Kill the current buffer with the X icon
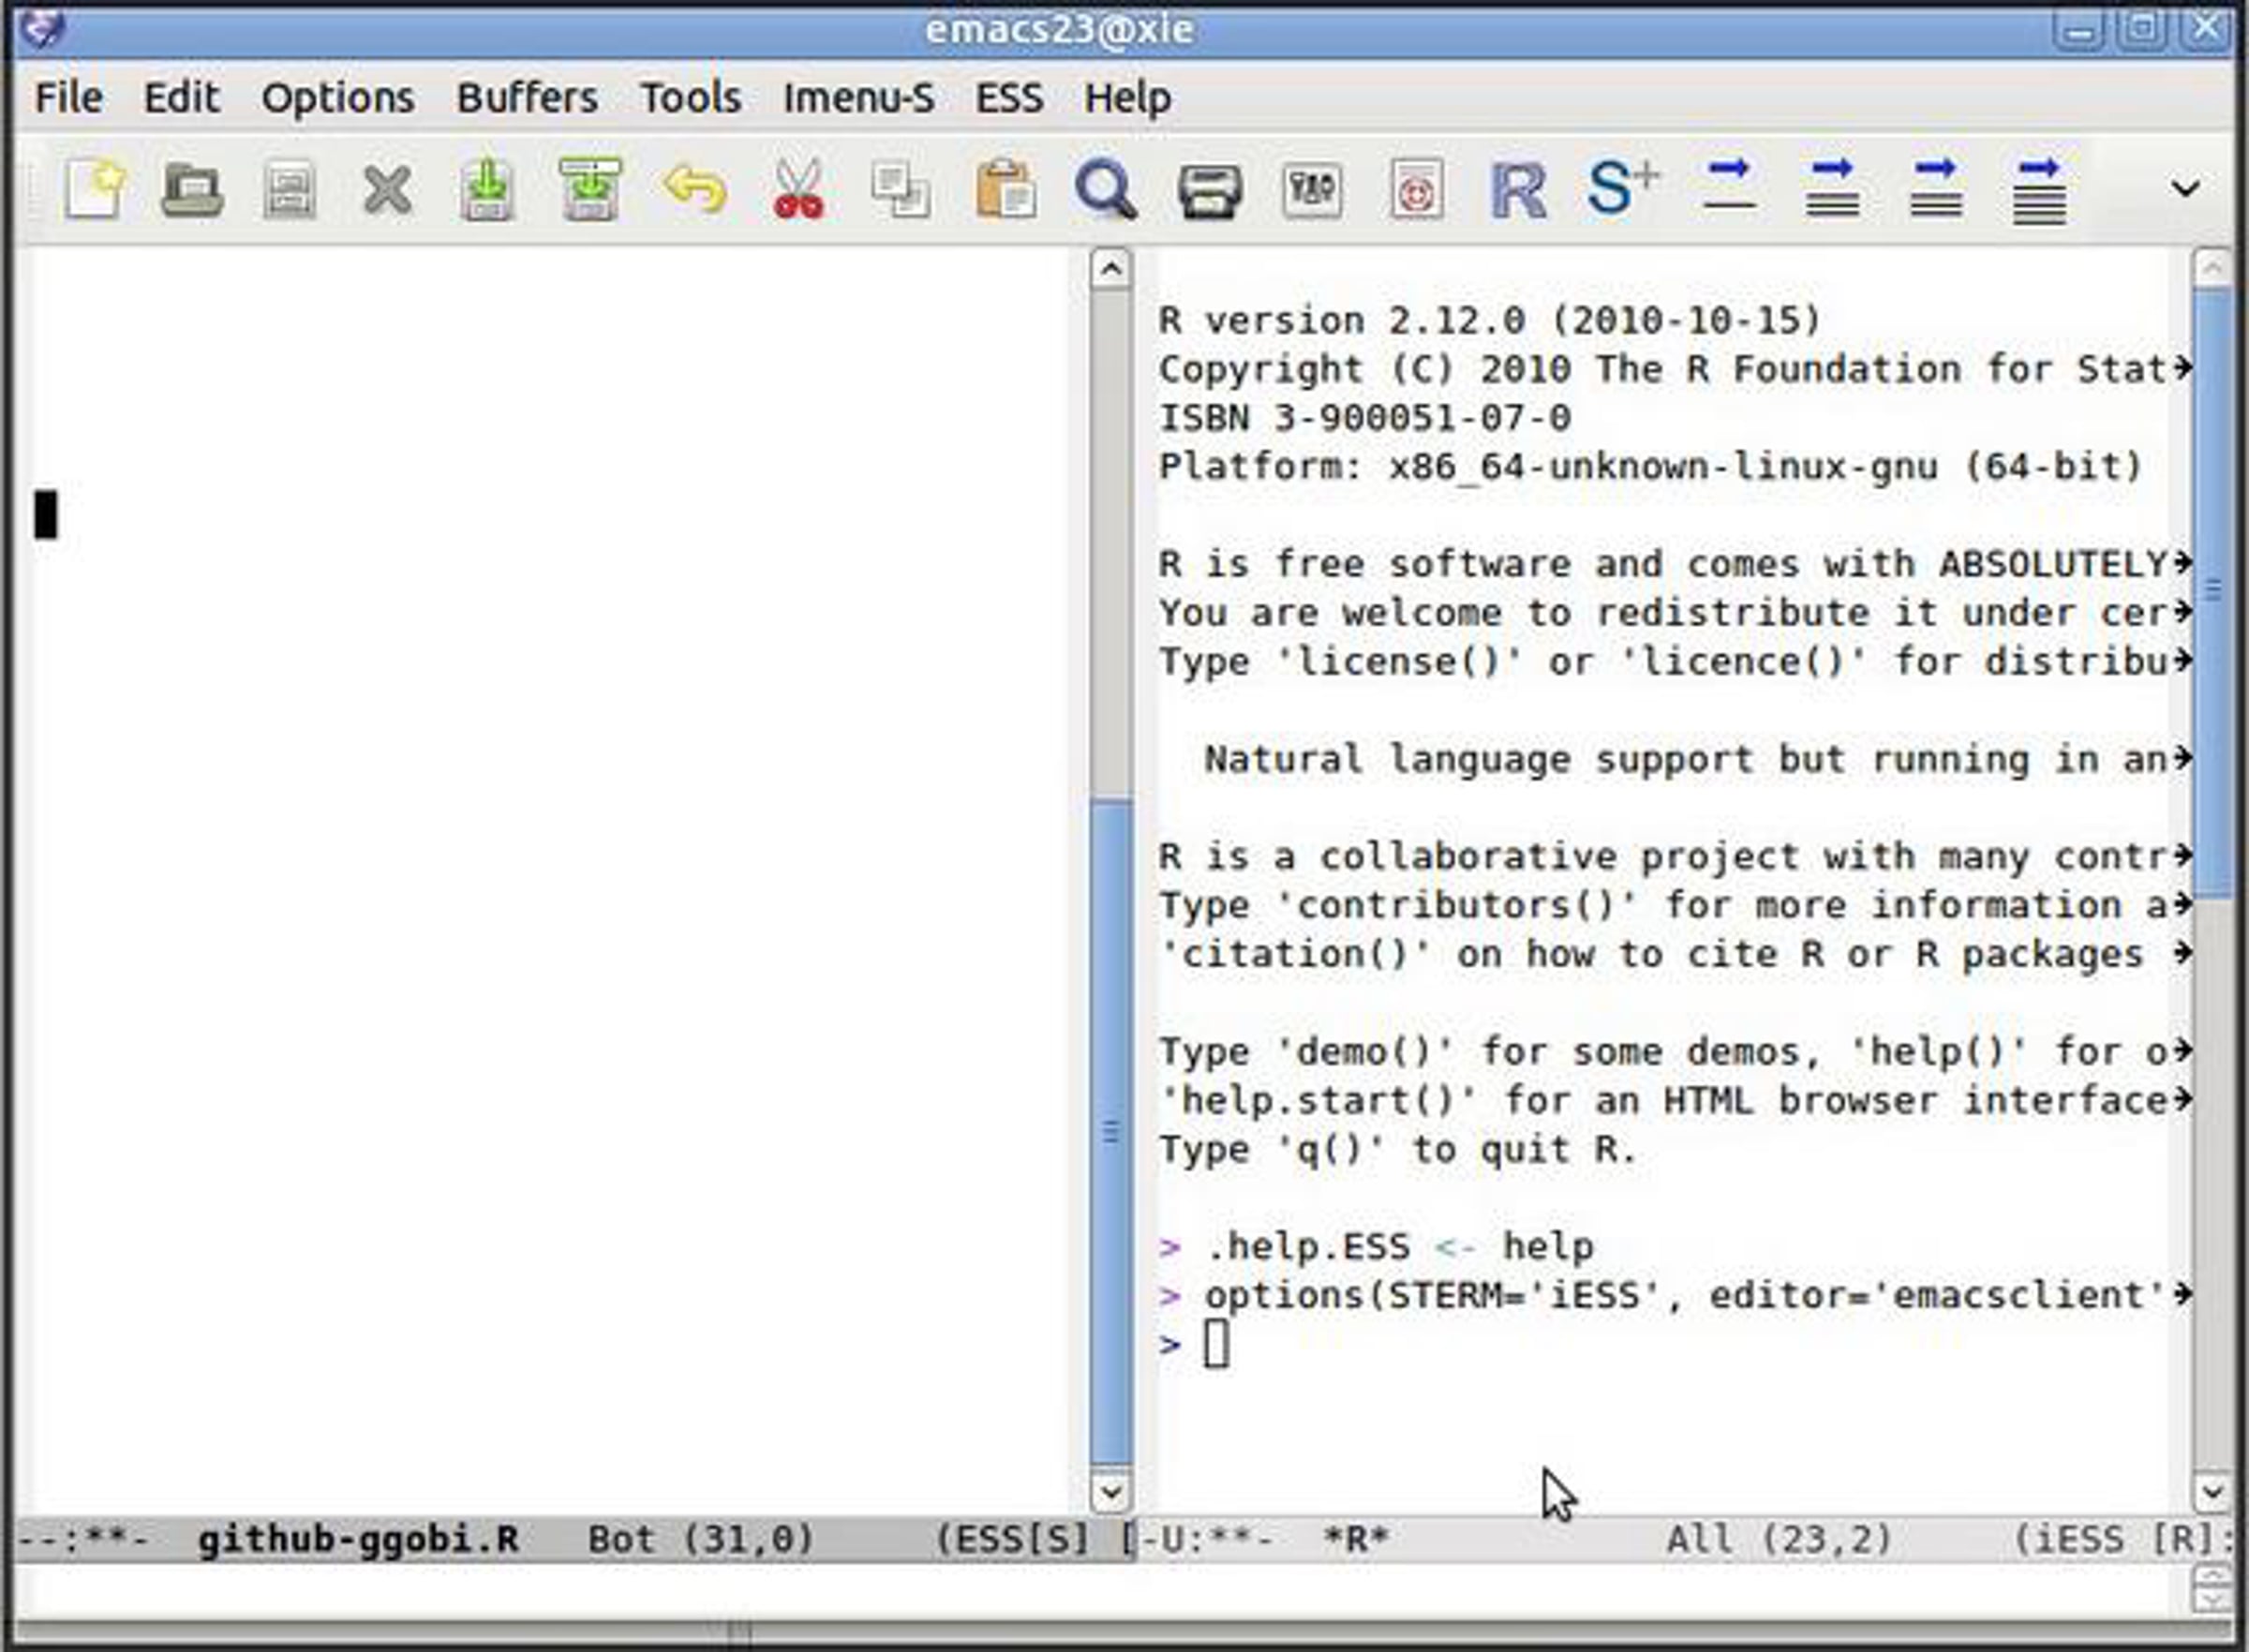Image resolution: width=2249 pixels, height=1652 pixels. pos(388,189)
